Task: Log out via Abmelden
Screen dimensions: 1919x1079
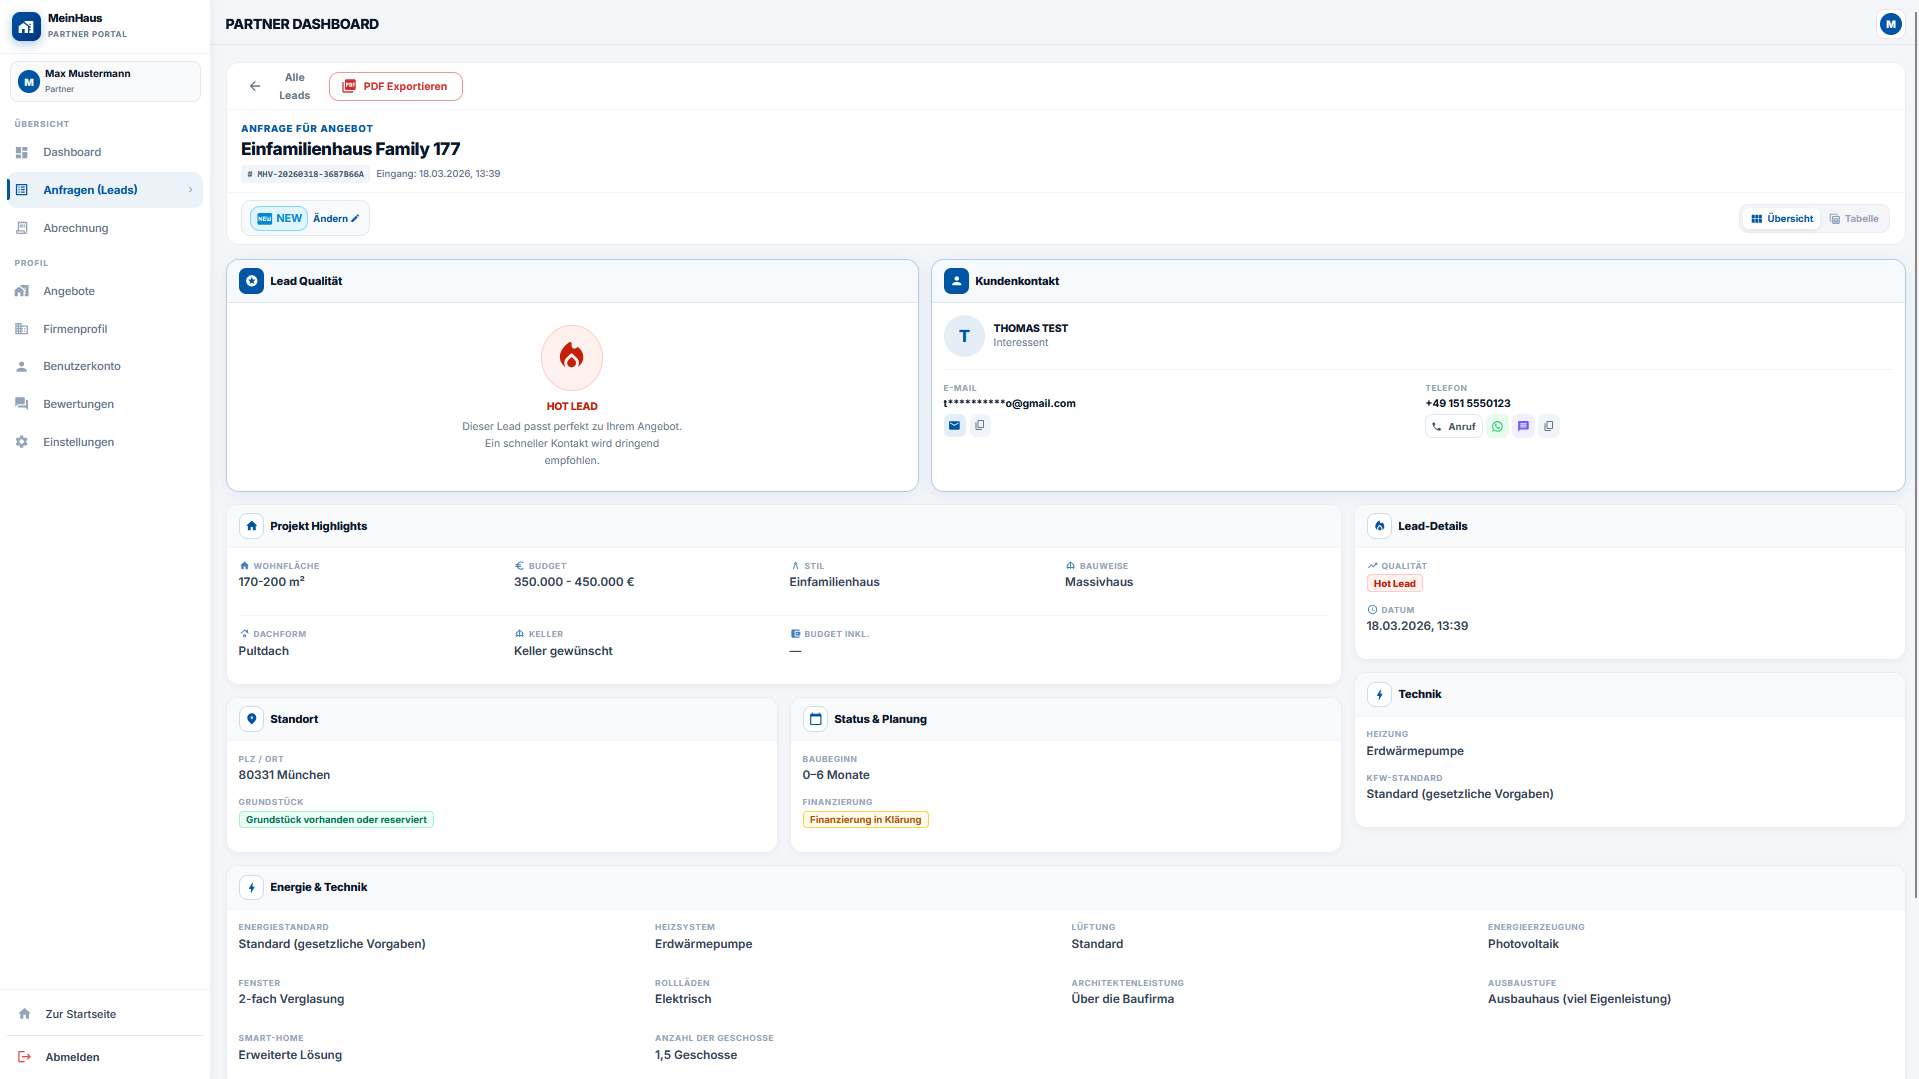Action: [72, 1057]
